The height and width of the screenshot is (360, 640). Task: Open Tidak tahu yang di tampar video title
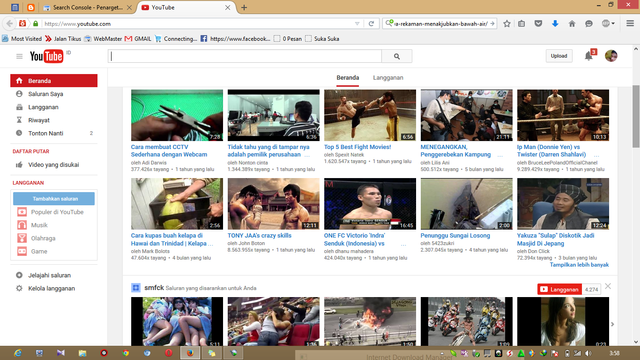[268, 151]
